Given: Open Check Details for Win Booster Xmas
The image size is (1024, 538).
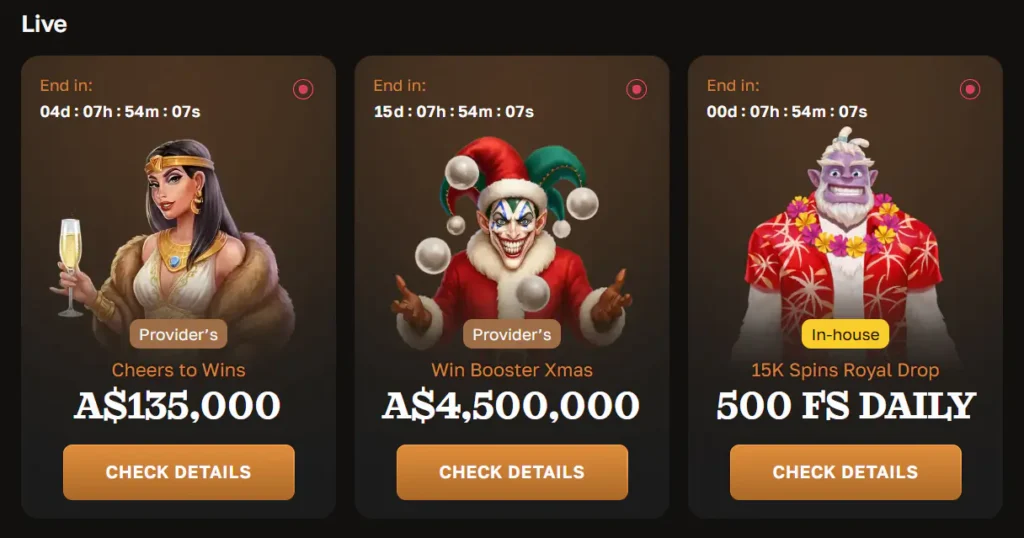Looking at the screenshot, I should (x=512, y=472).
